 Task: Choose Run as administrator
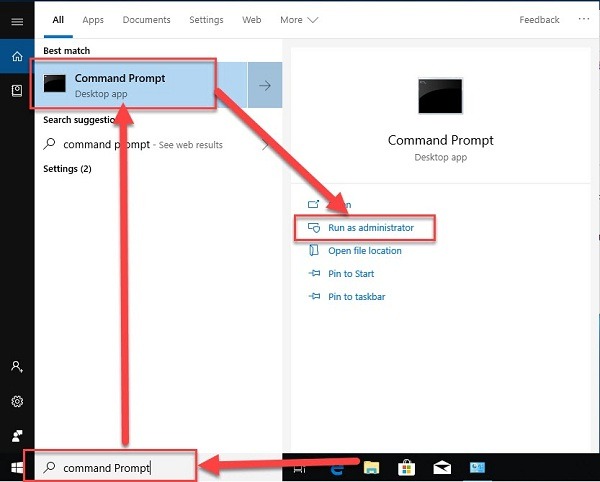click(x=371, y=228)
